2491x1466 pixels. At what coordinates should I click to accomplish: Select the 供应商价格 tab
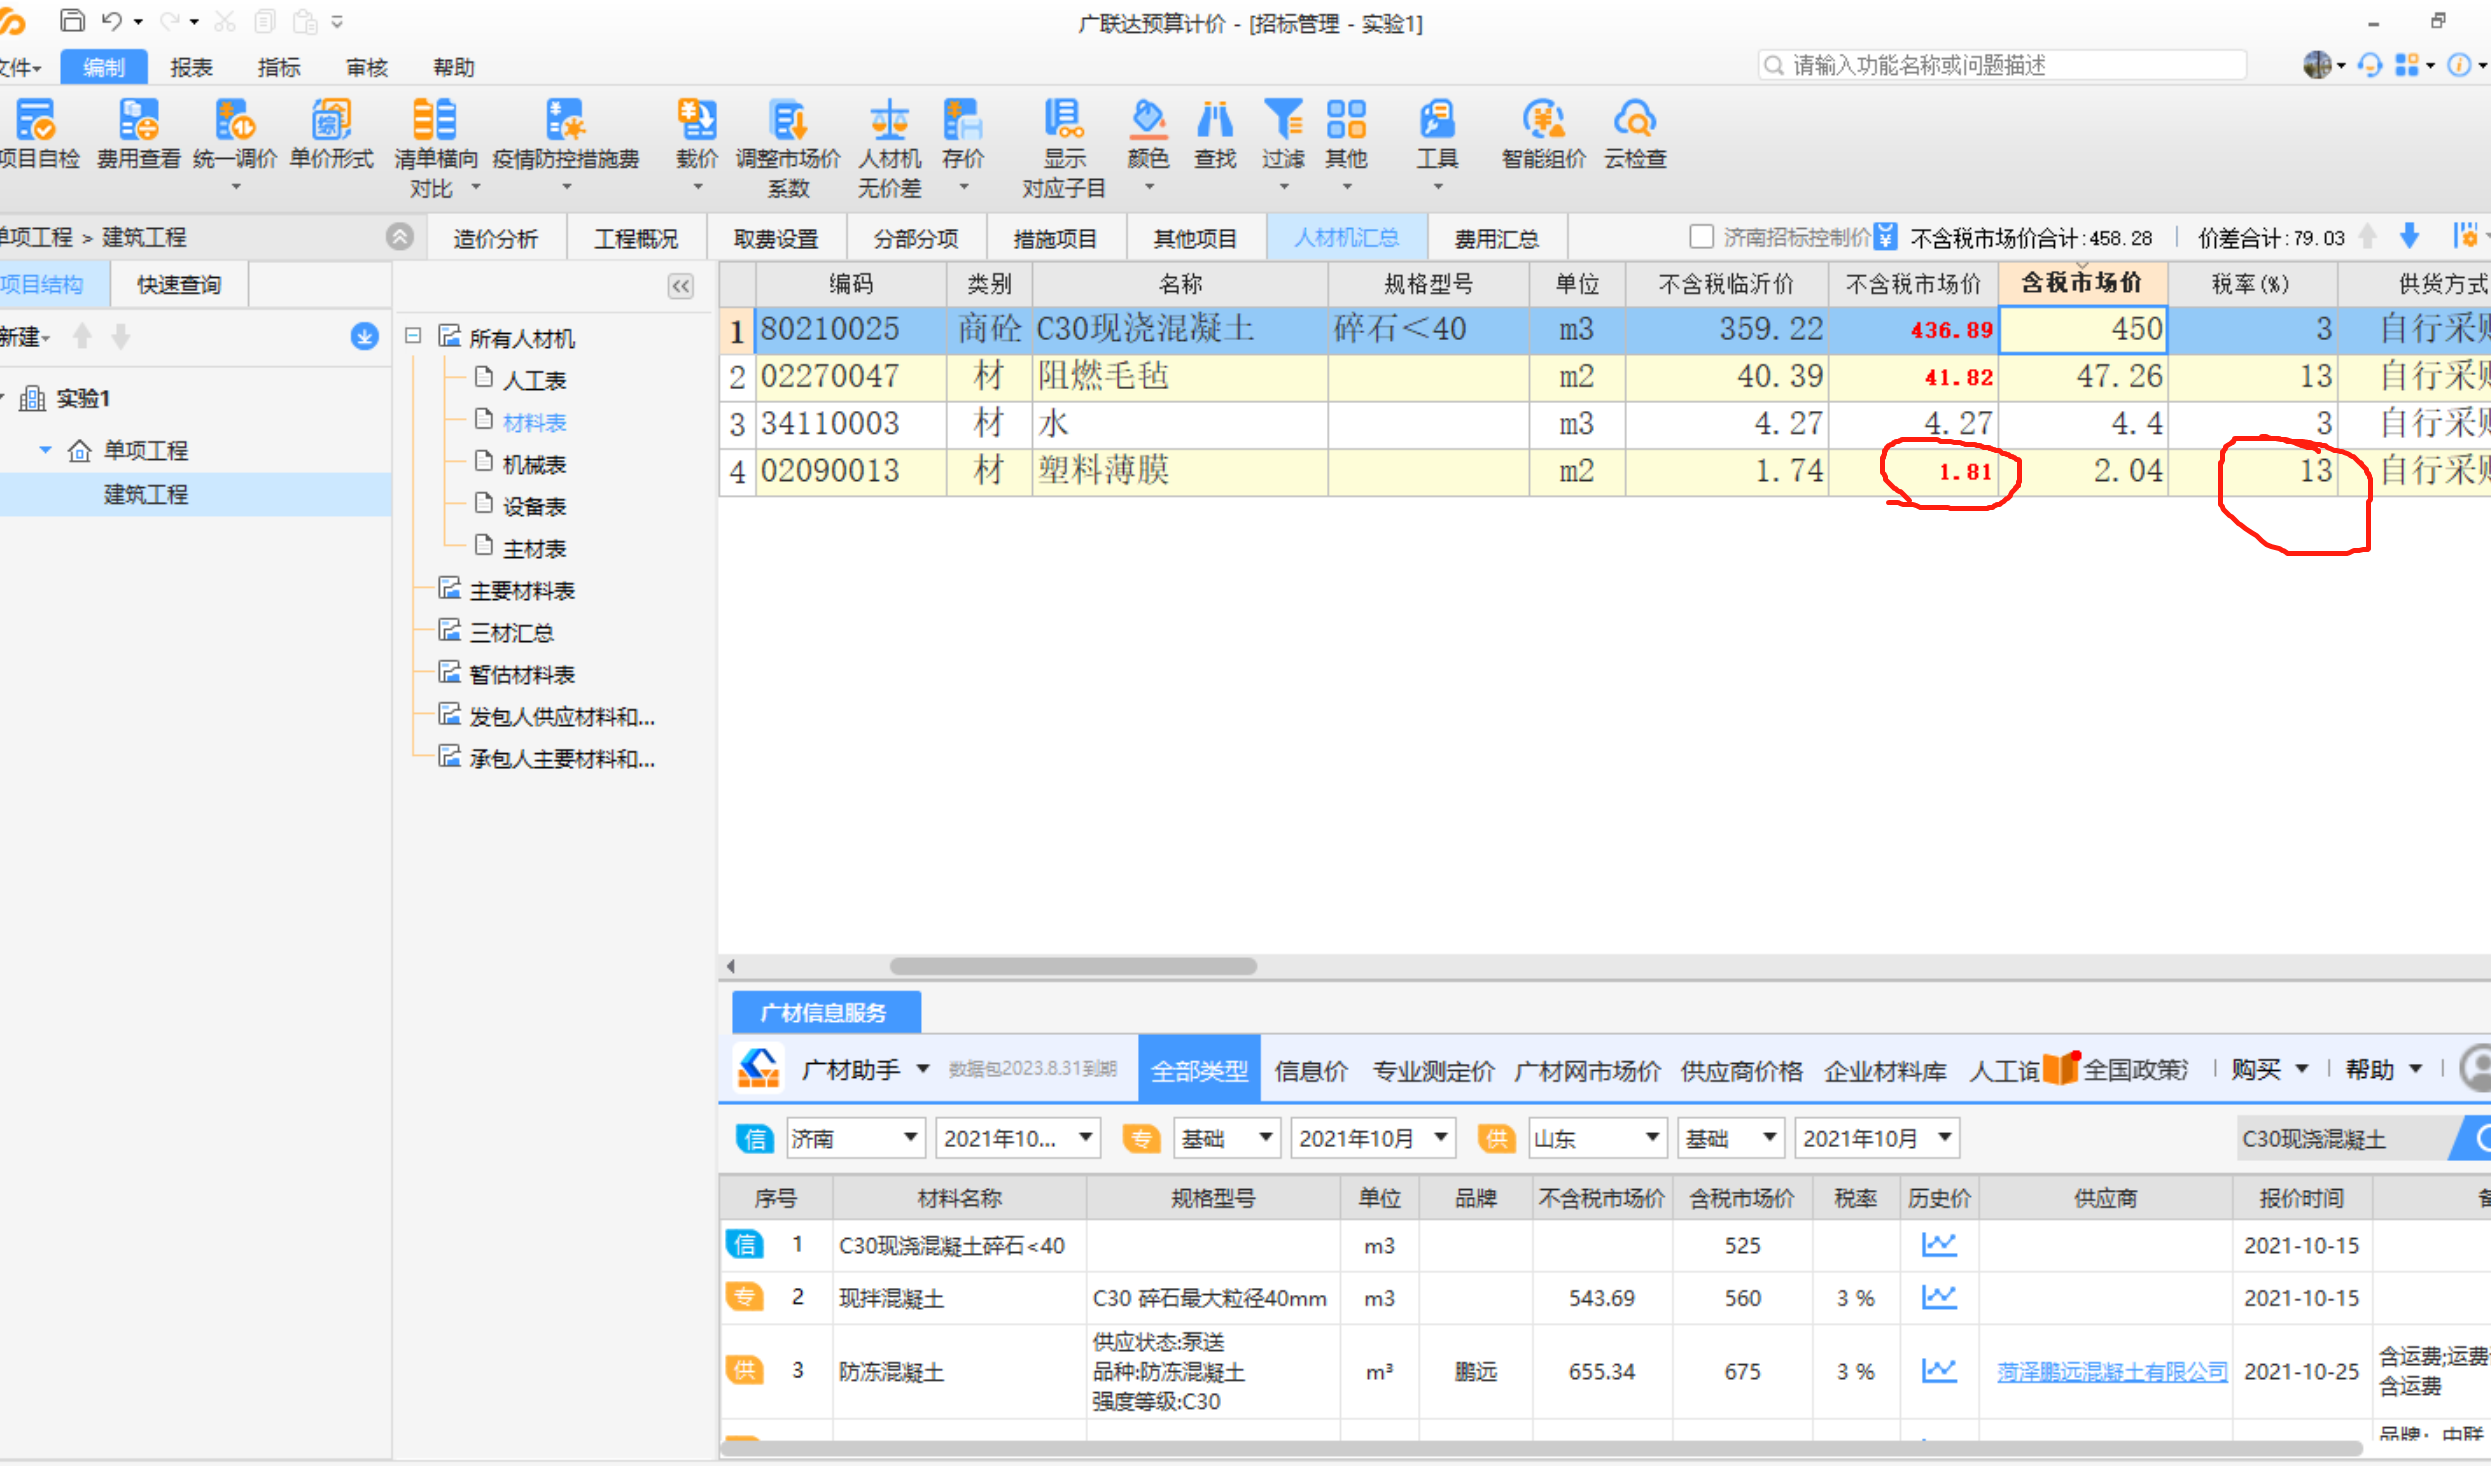(1741, 1071)
